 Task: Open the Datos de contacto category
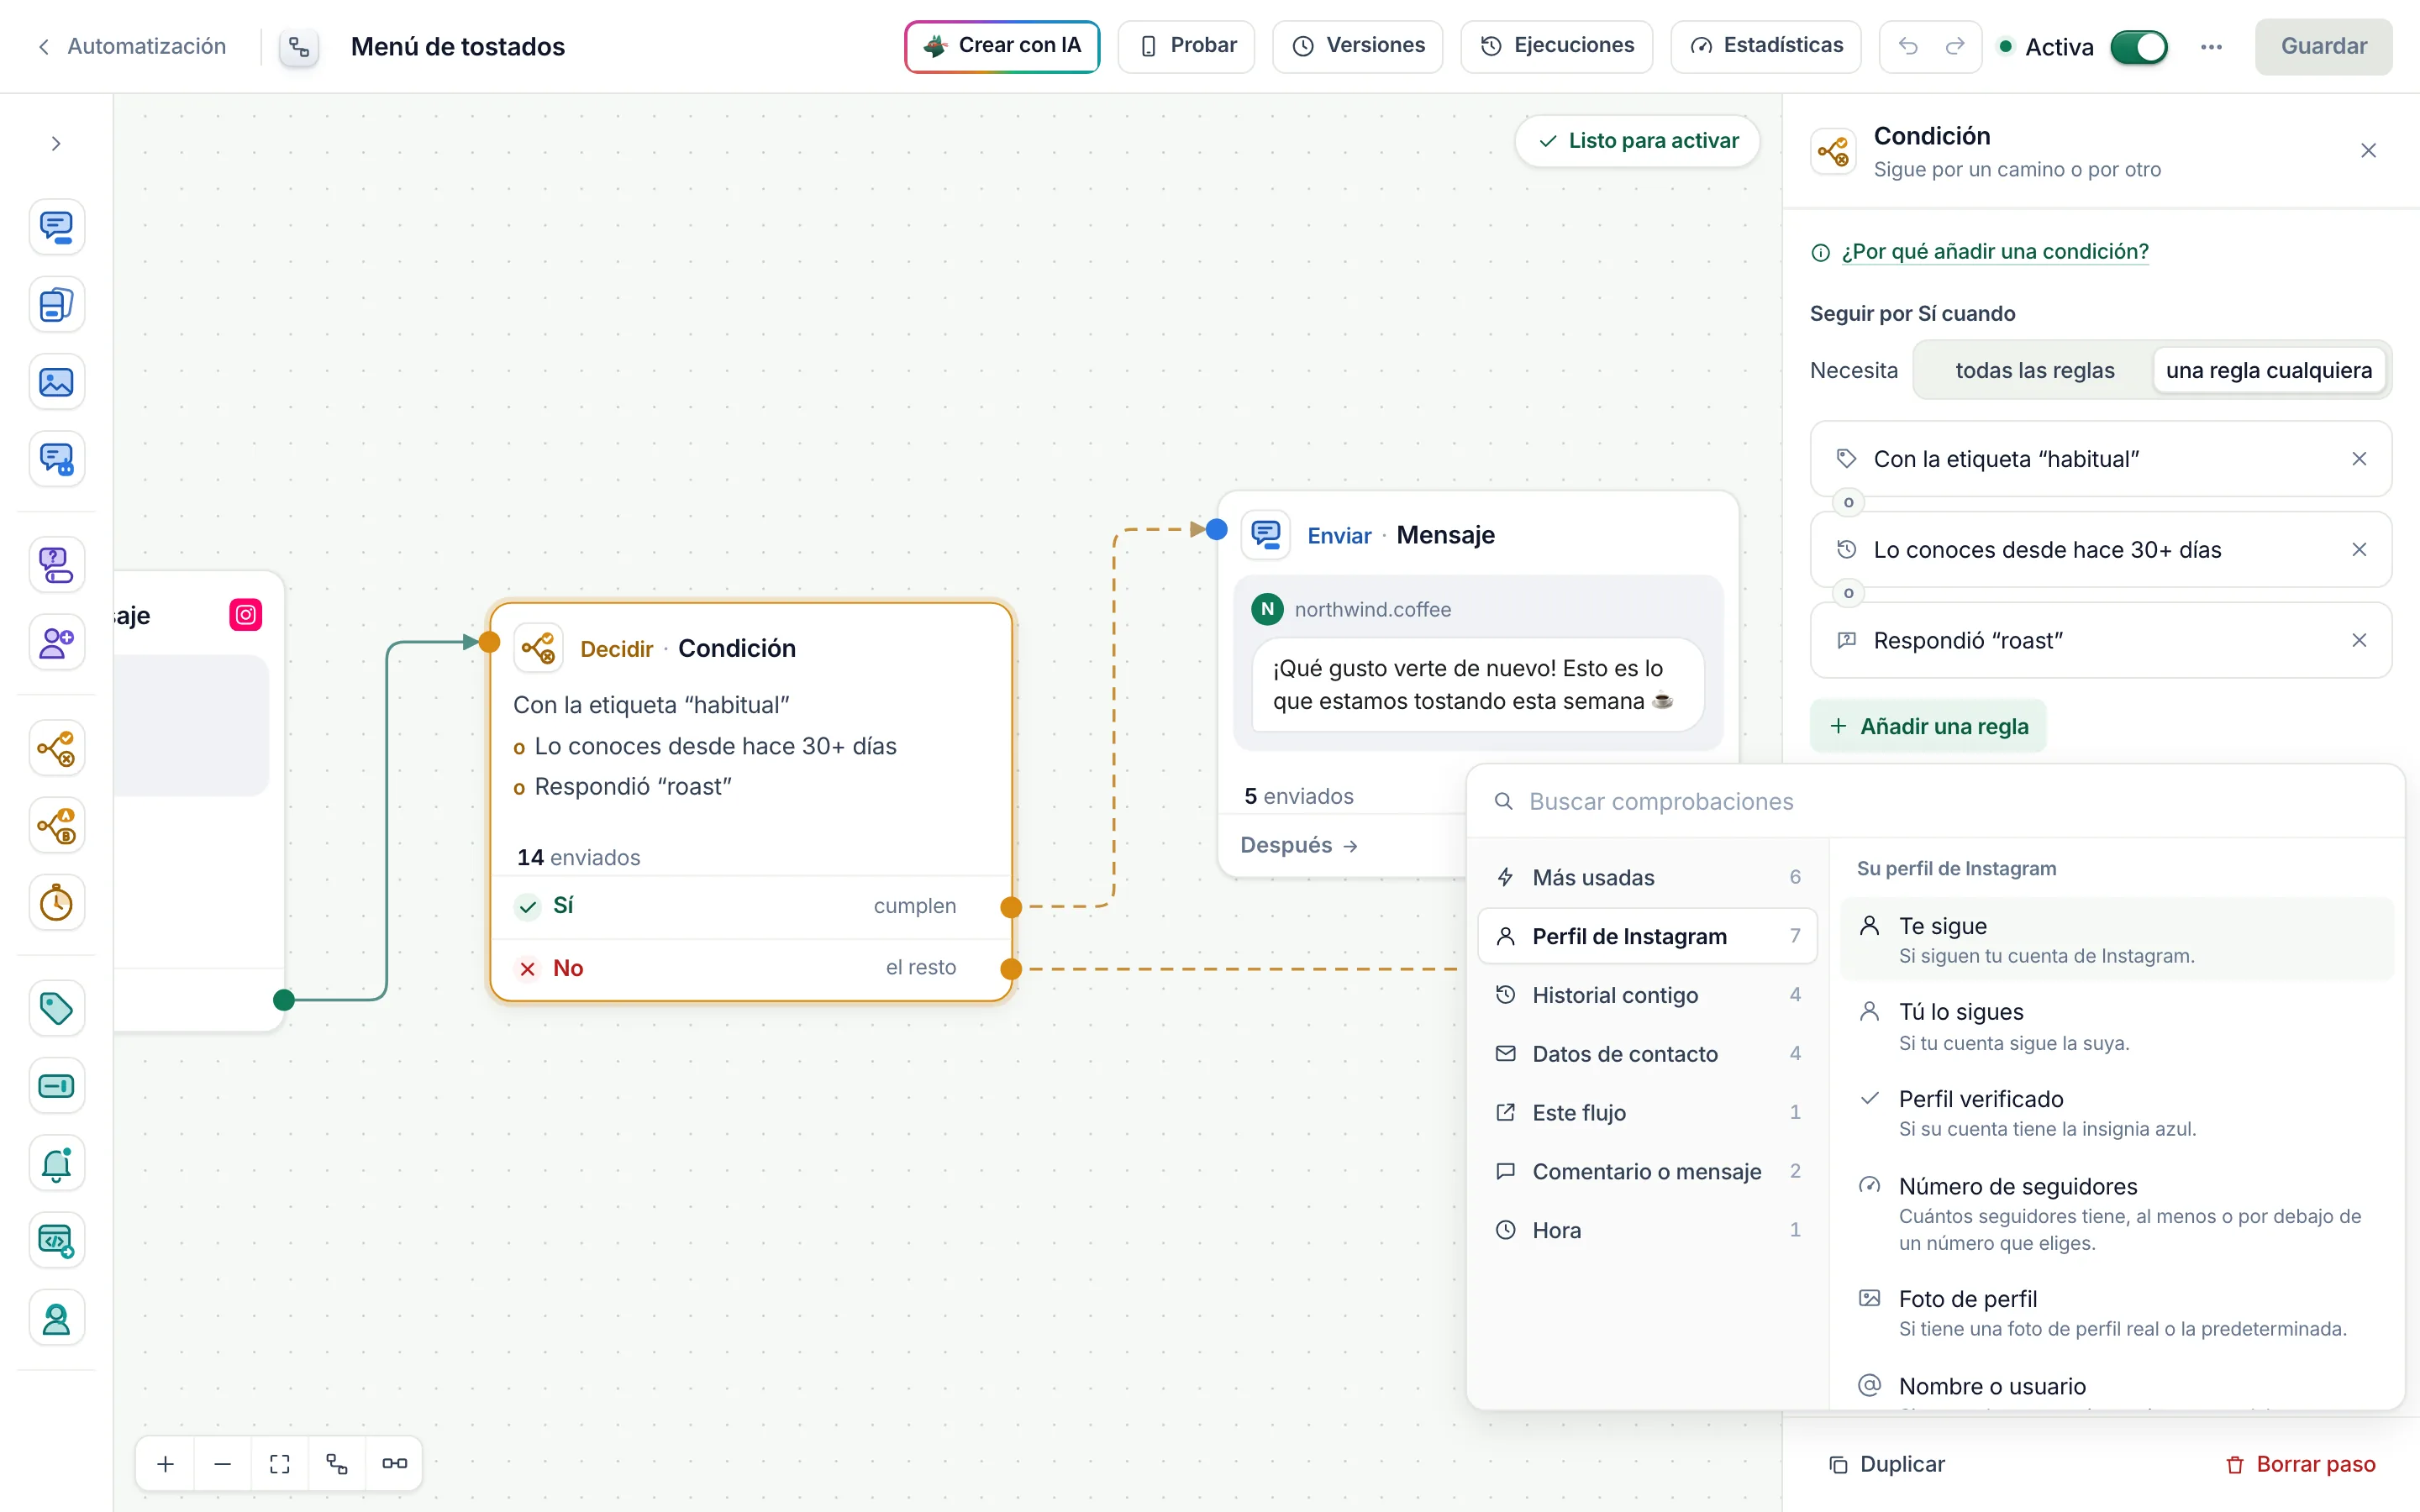[1646, 1054]
